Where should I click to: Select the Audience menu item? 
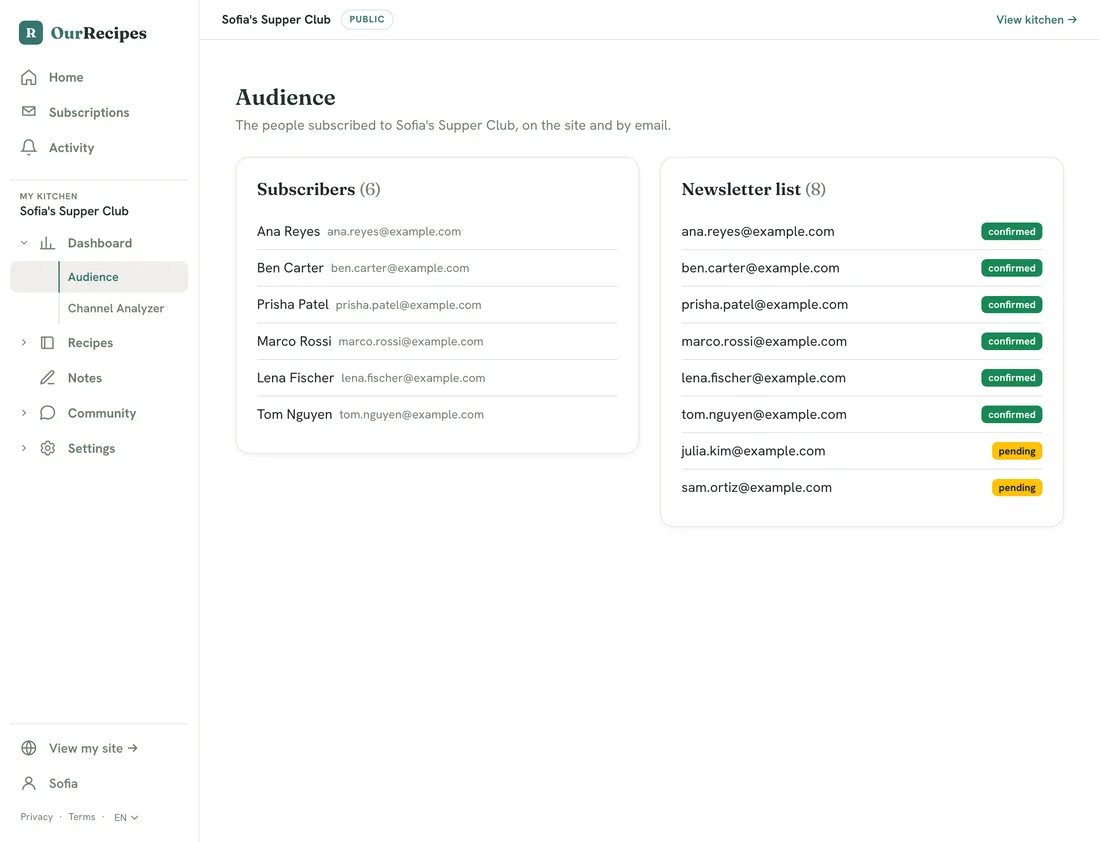[x=99, y=276]
